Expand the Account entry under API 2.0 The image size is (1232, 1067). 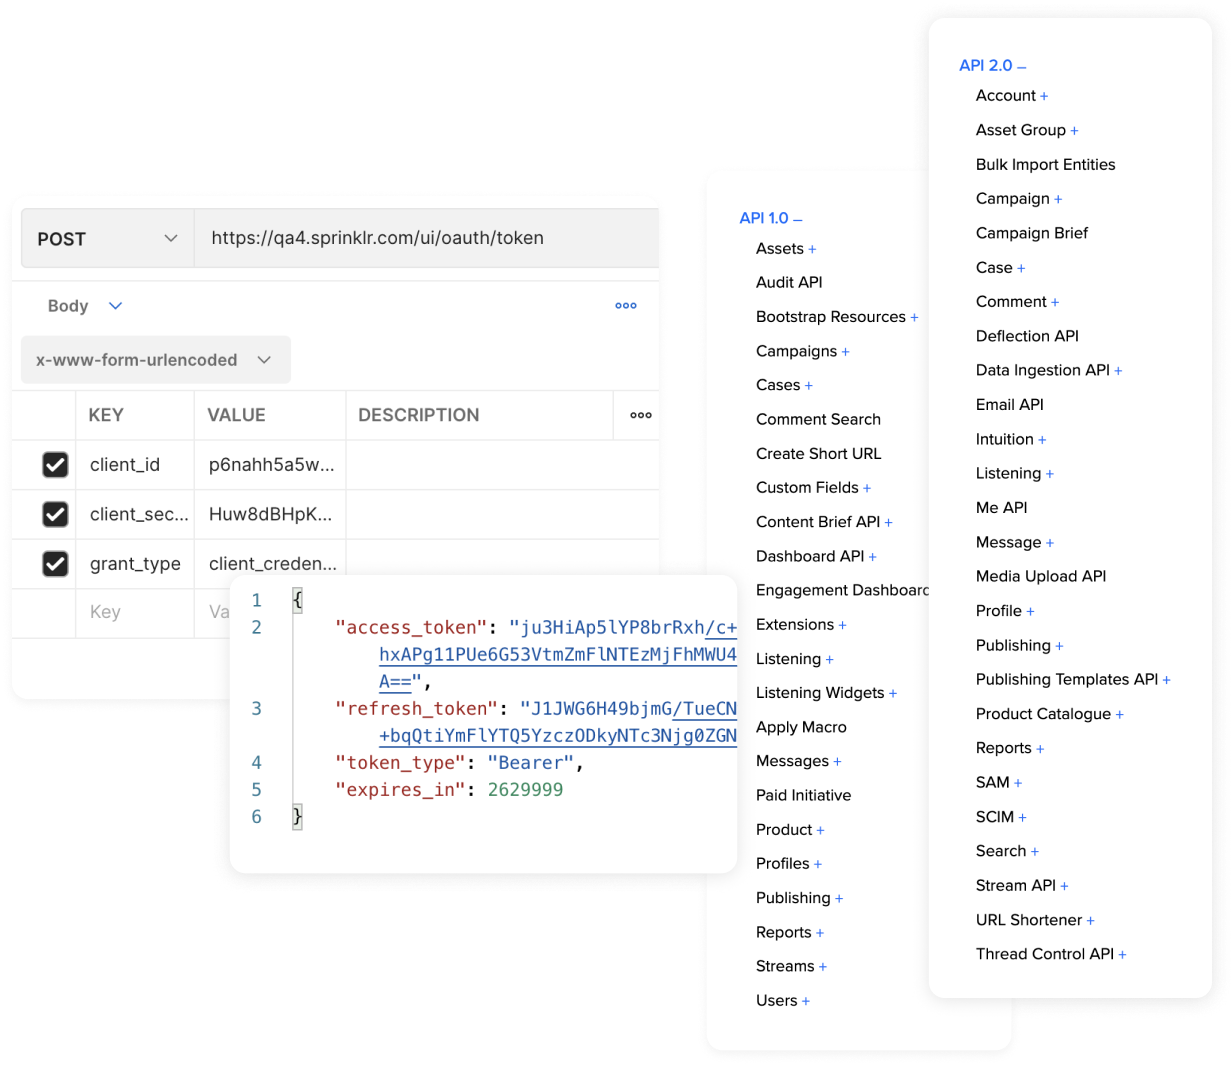[x=1043, y=95]
